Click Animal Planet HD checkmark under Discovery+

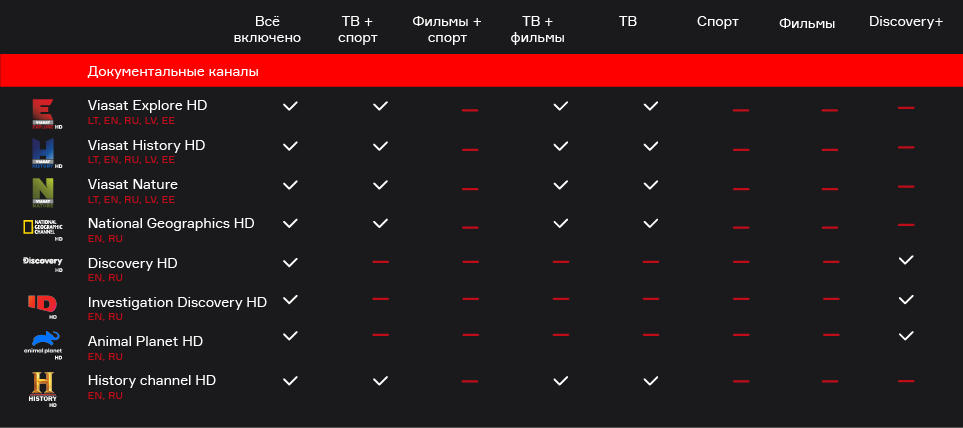(x=906, y=336)
